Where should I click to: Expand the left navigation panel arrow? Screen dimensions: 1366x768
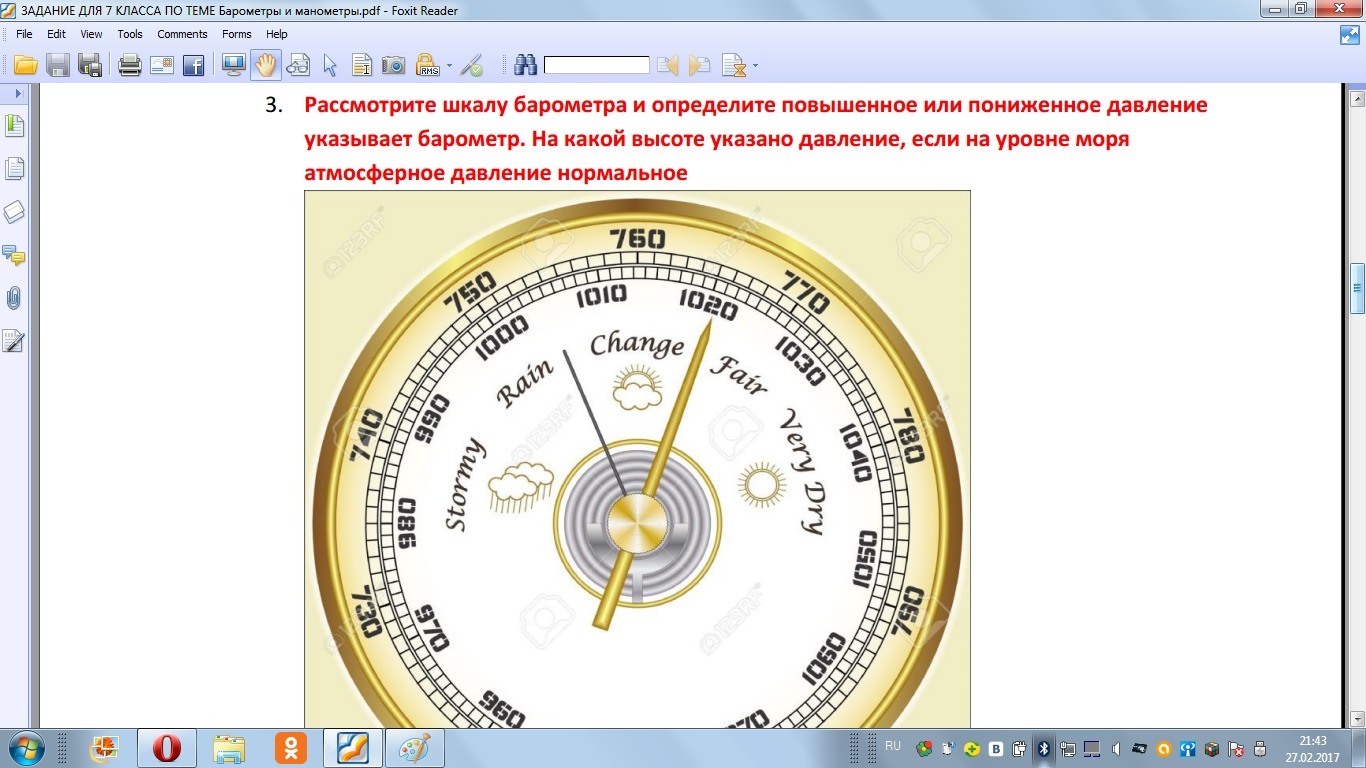click(17, 93)
